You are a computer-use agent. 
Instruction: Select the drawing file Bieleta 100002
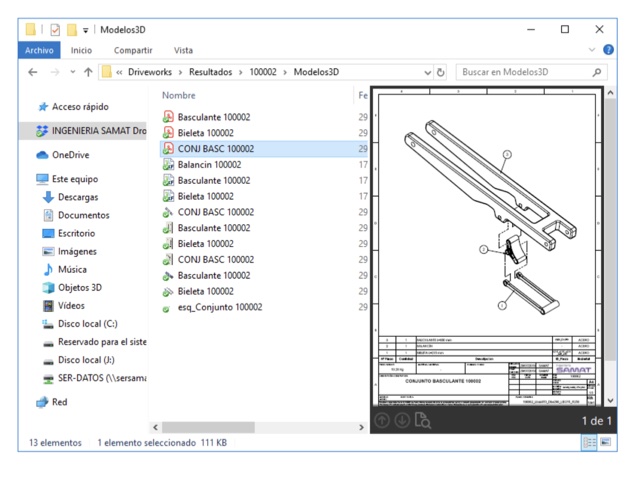[199, 244]
